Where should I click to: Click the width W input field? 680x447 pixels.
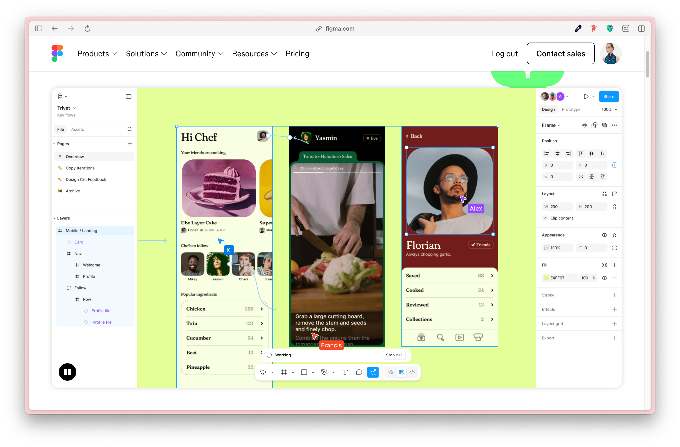click(557, 206)
